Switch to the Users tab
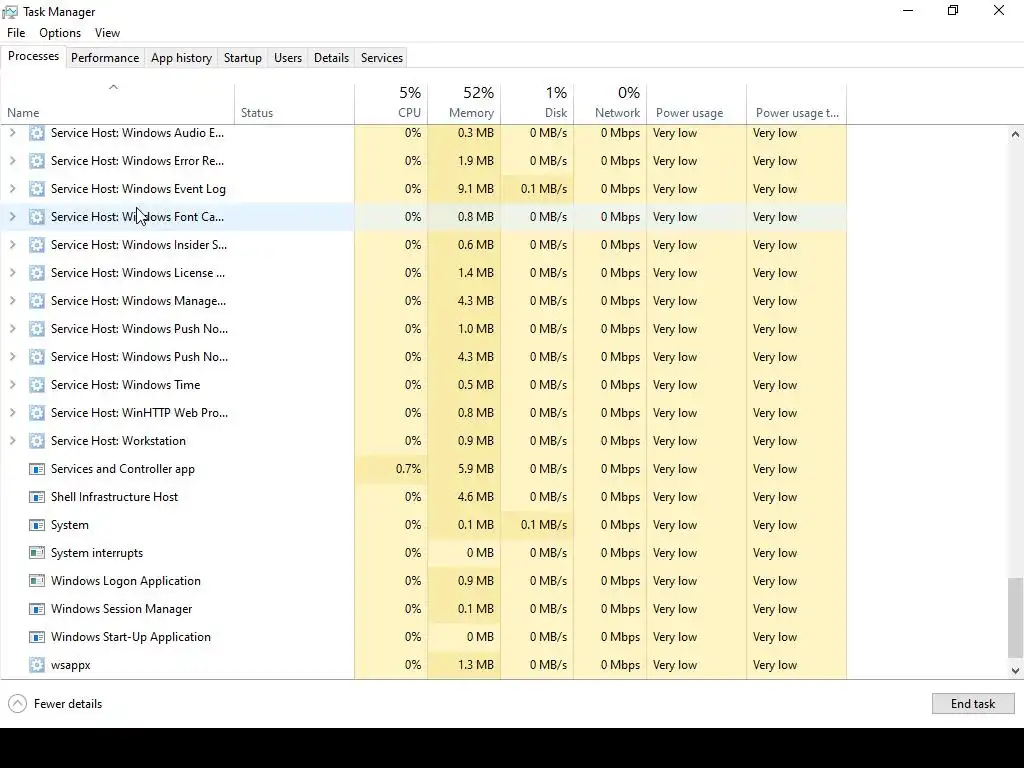The height and width of the screenshot is (768, 1024). click(288, 57)
